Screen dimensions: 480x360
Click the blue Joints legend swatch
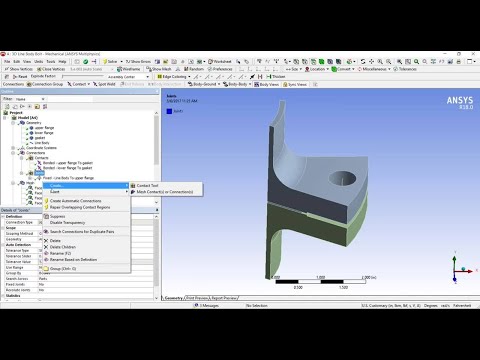point(169,111)
